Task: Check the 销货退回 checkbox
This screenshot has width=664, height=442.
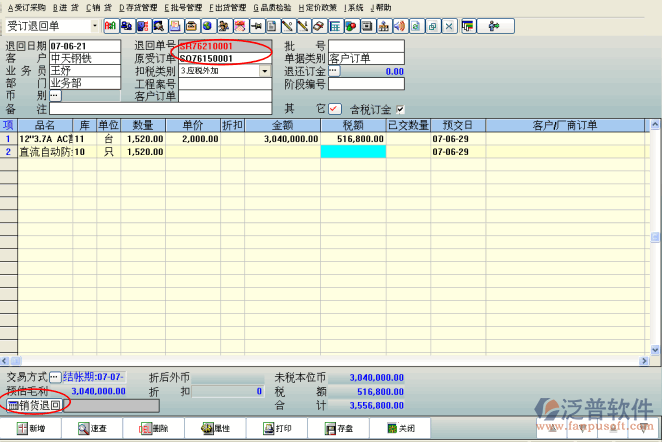Action: pyautogui.click(x=13, y=406)
